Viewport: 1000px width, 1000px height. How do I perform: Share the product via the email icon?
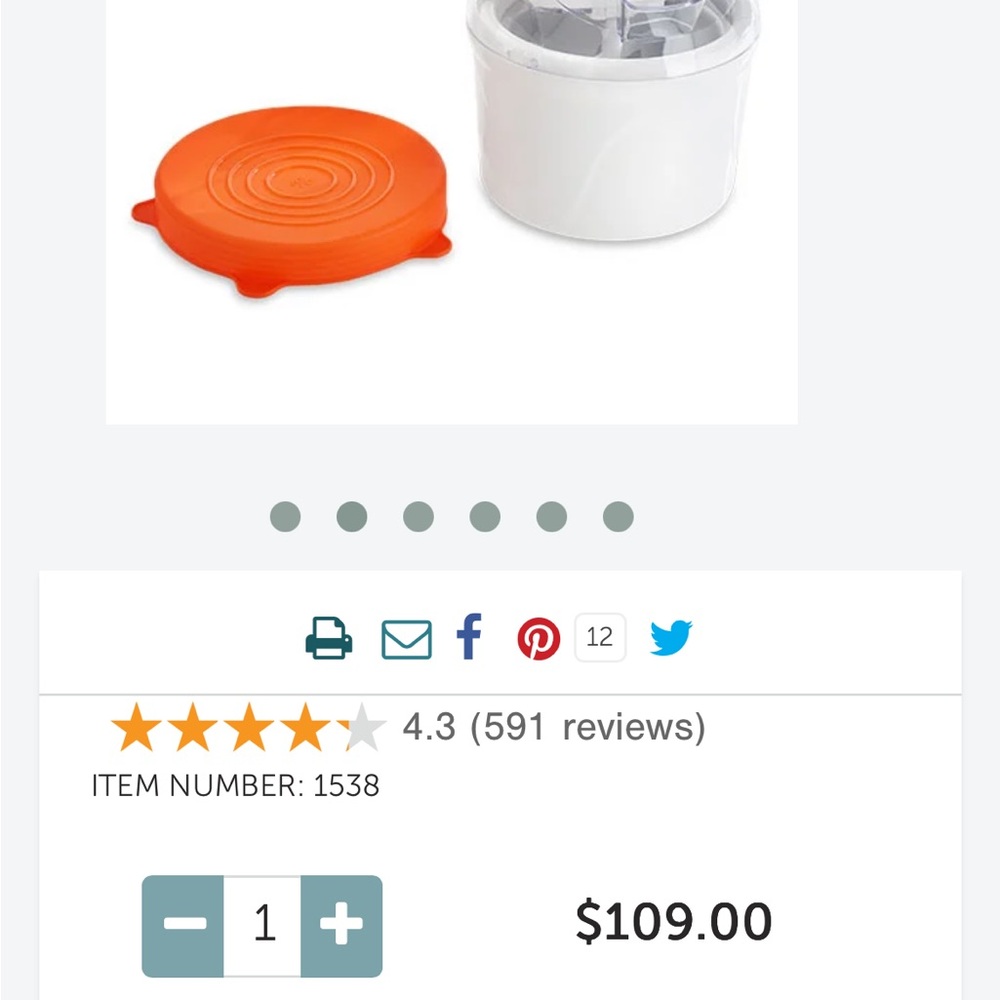coord(408,637)
